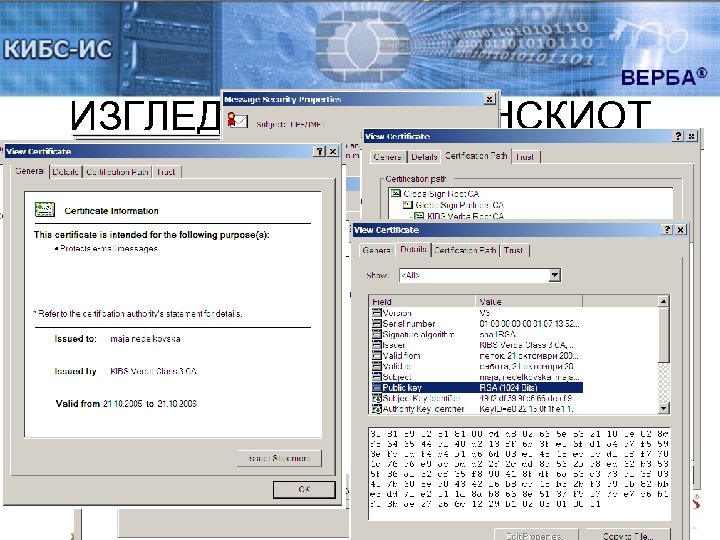
Task: Click in the public key hex value box
Action: pyautogui.click(x=519, y=473)
